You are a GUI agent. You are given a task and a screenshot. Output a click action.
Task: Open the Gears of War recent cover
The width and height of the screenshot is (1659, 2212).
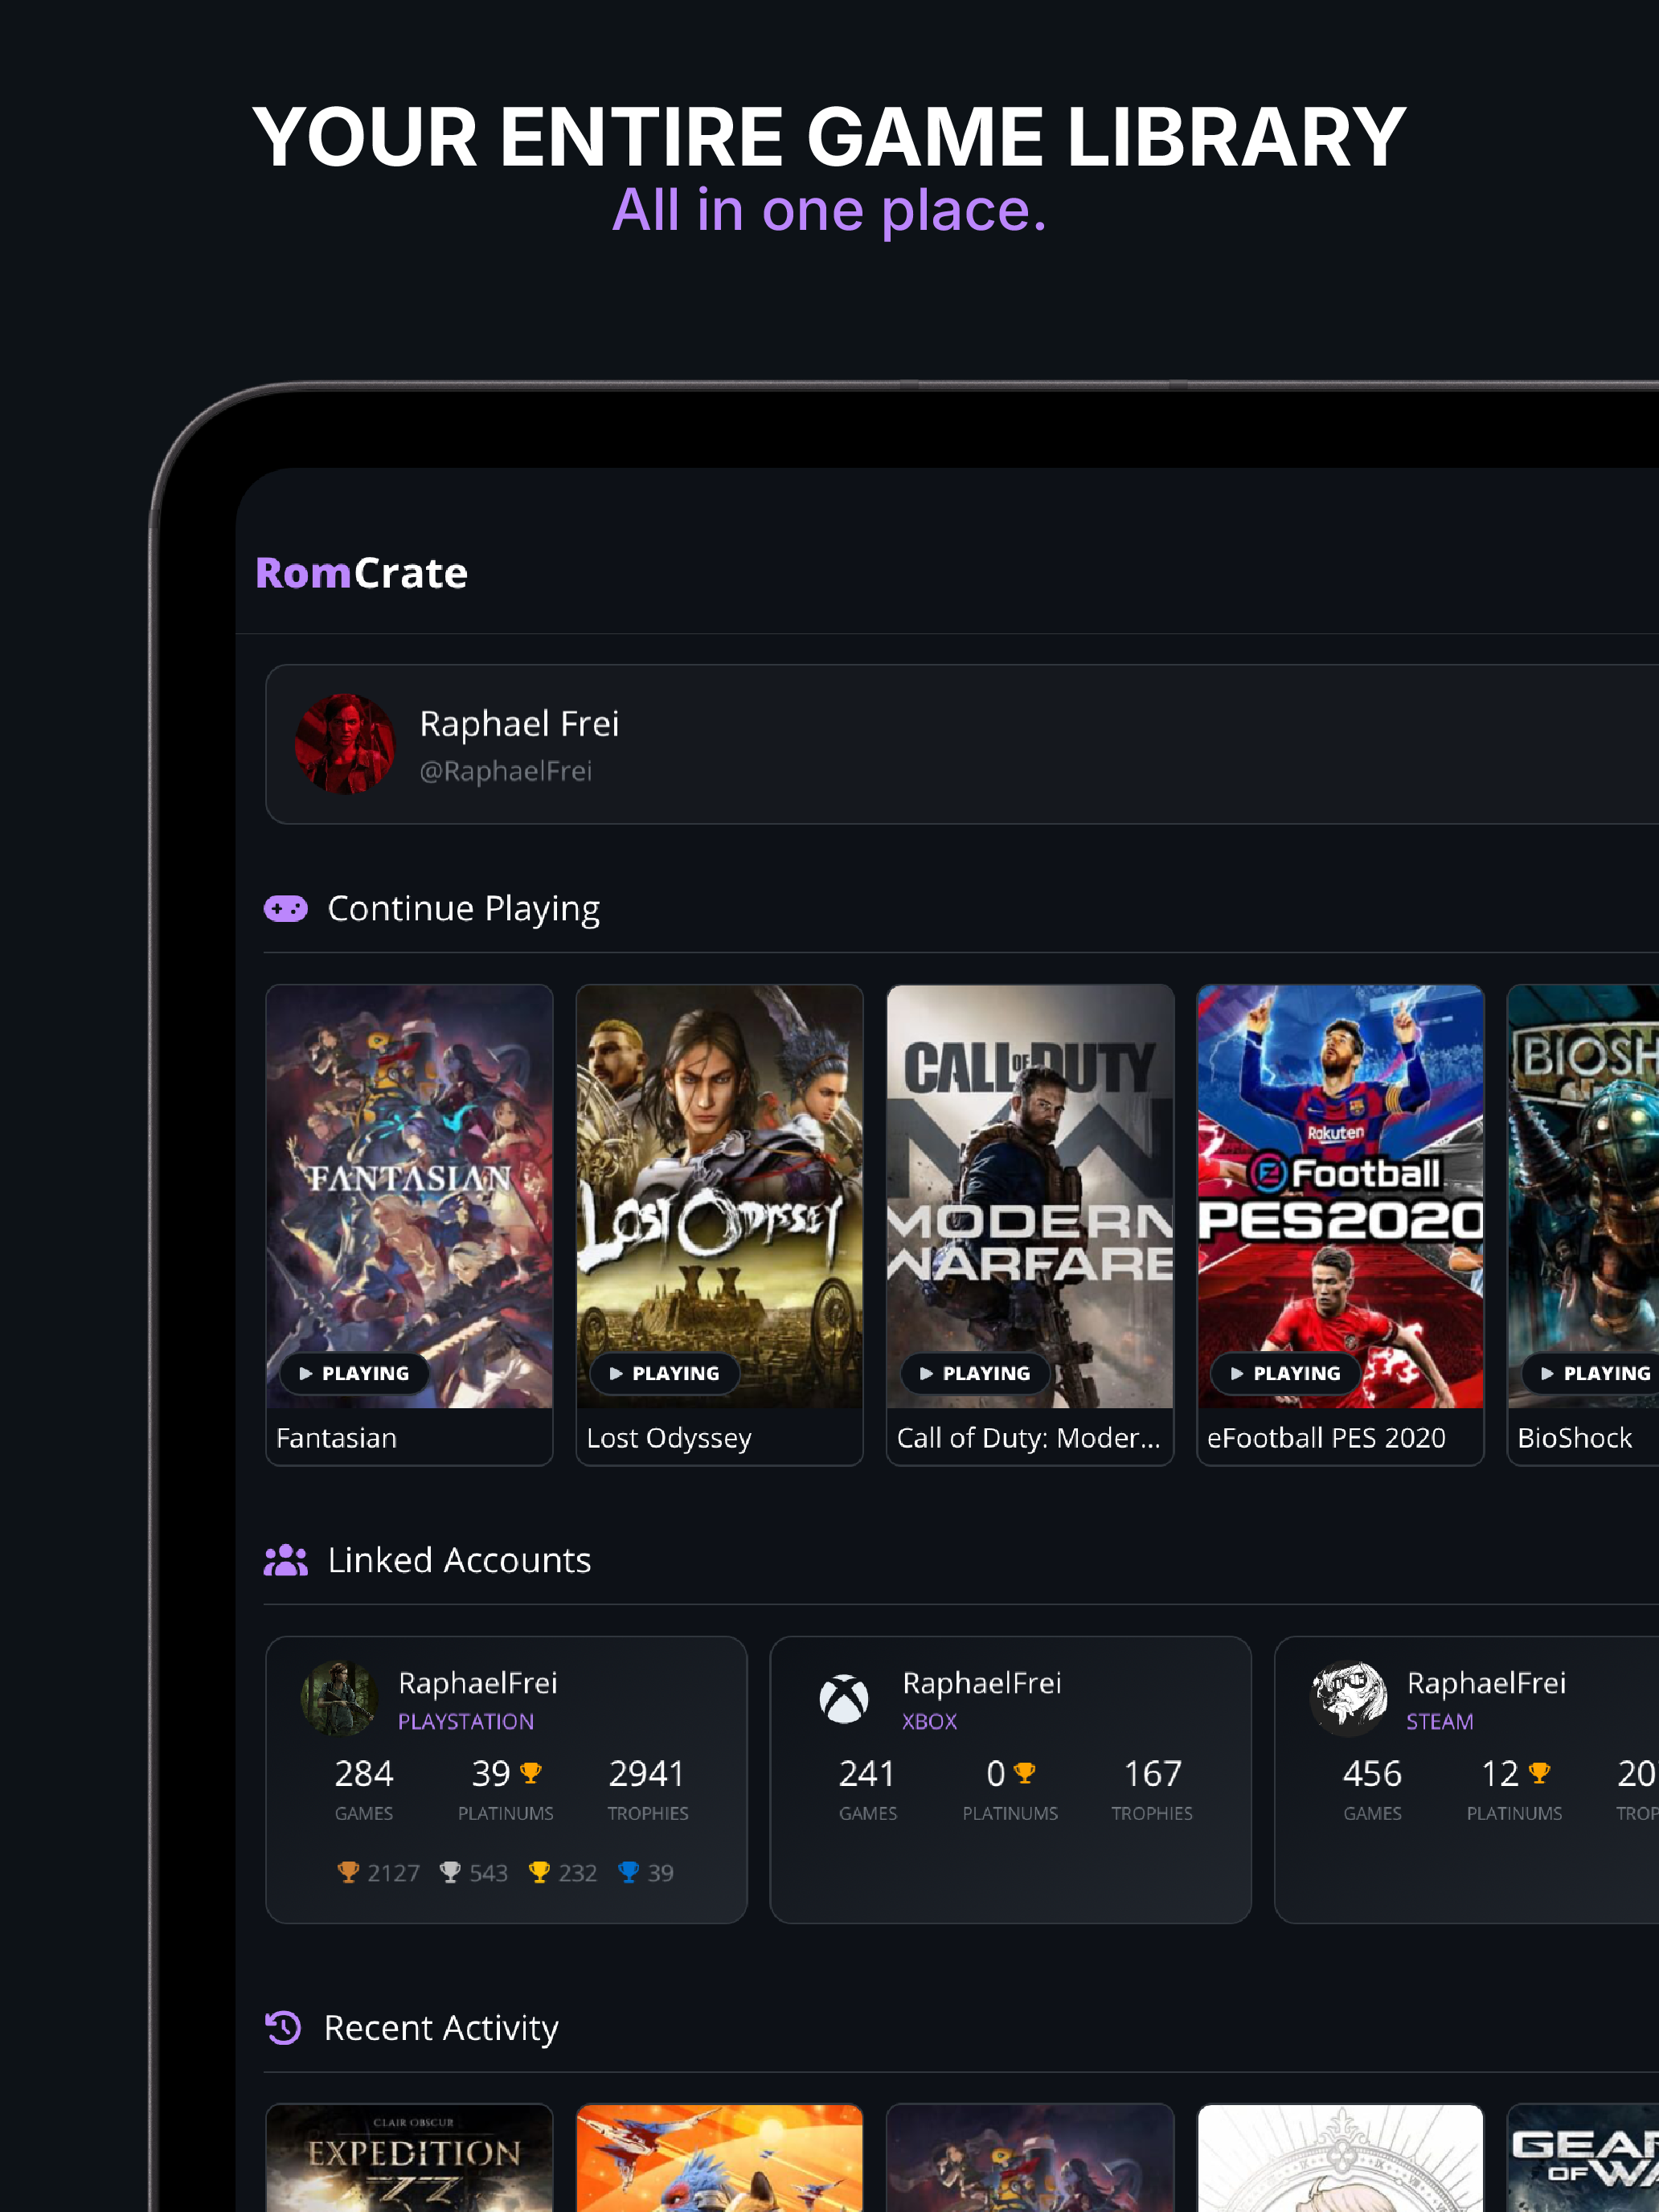click(x=1583, y=2158)
